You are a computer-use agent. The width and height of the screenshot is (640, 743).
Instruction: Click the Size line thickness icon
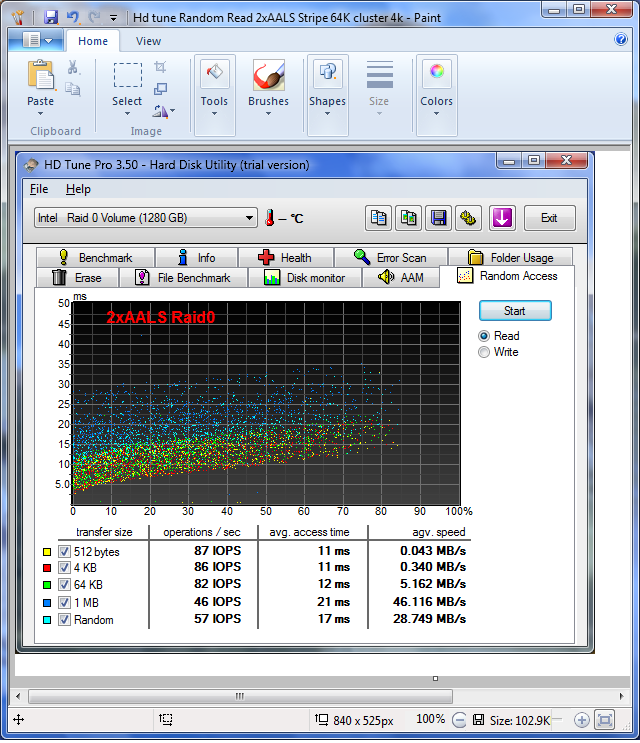[x=379, y=75]
